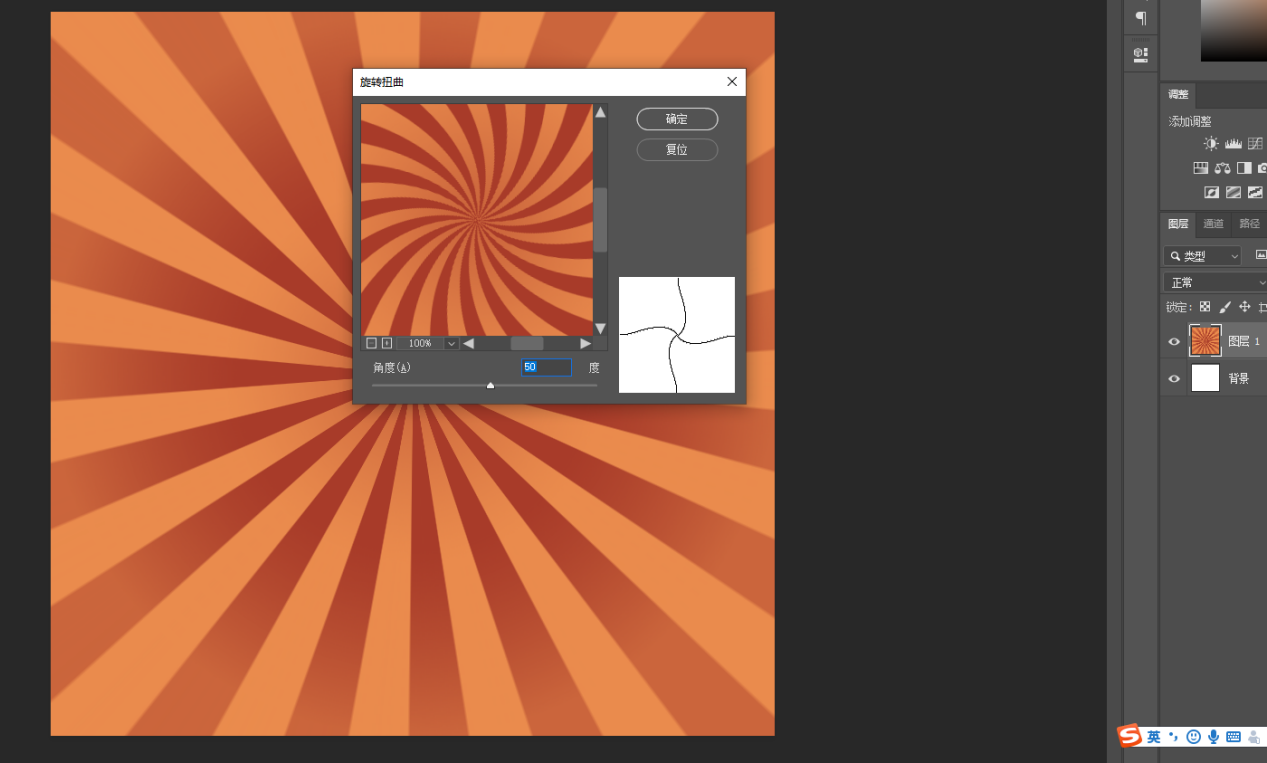The height and width of the screenshot is (763, 1267).
Task: Click the preview scroll-down arrow
Action: pyautogui.click(x=600, y=328)
